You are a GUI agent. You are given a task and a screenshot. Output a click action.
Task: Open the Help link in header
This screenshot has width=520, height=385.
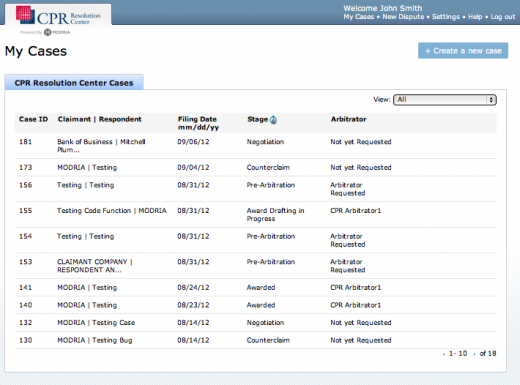click(475, 17)
